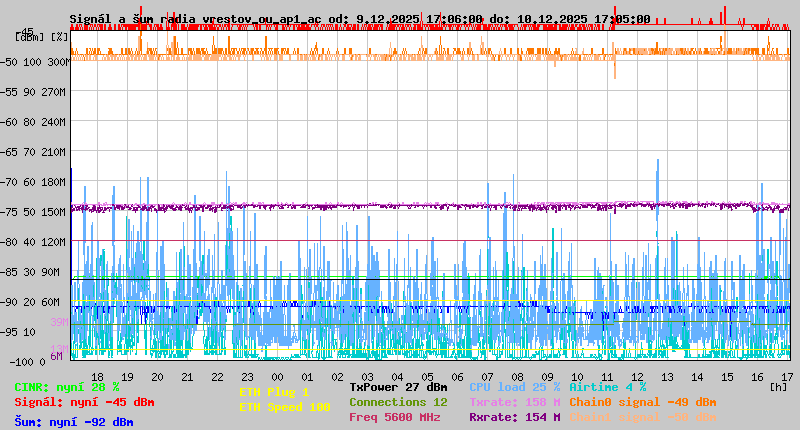800x430 pixels.
Task: Click the '05' hour tick label
Action: [x=428, y=377]
